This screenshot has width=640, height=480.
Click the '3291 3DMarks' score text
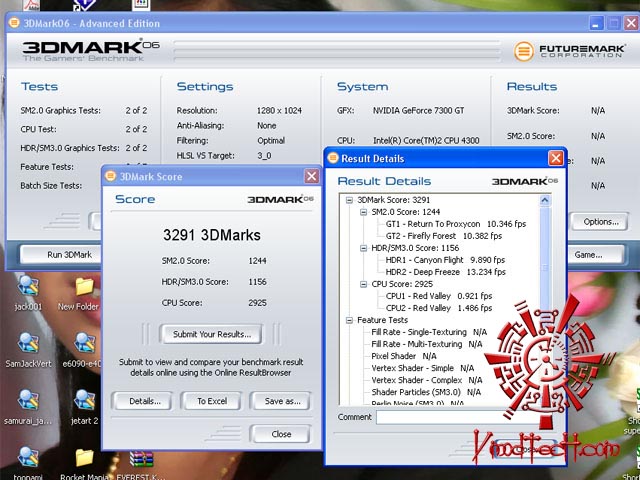pyautogui.click(x=211, y=235)
